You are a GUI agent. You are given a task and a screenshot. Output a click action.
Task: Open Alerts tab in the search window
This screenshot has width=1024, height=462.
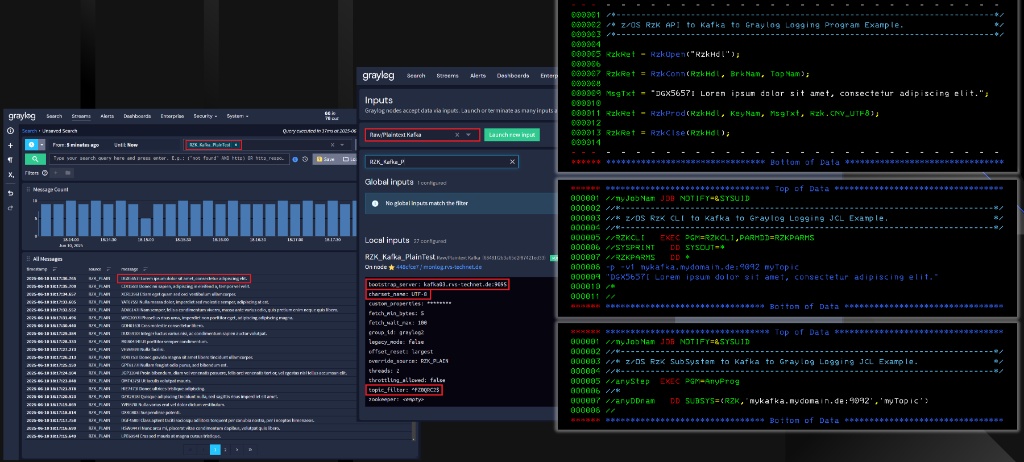(x=107, y=116)
